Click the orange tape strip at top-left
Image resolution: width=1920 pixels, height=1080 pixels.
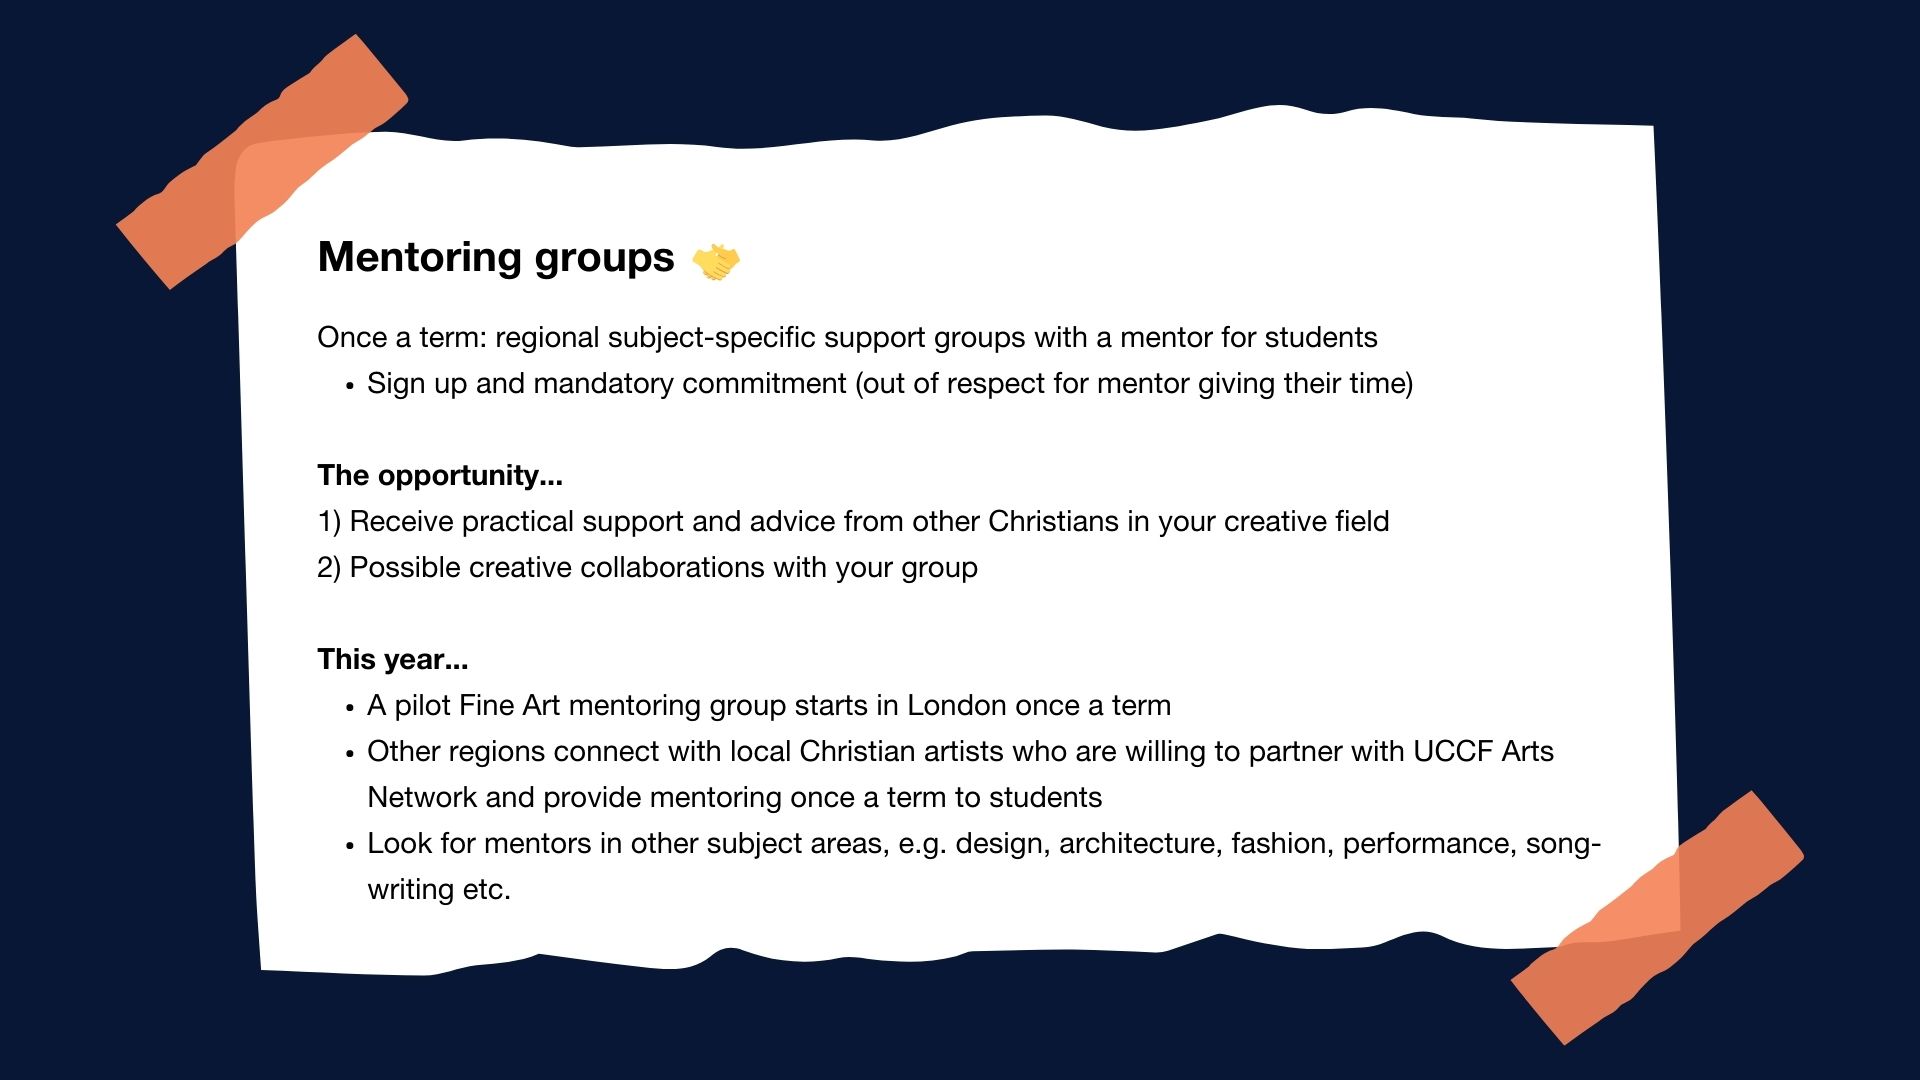[x=262, y=162]
